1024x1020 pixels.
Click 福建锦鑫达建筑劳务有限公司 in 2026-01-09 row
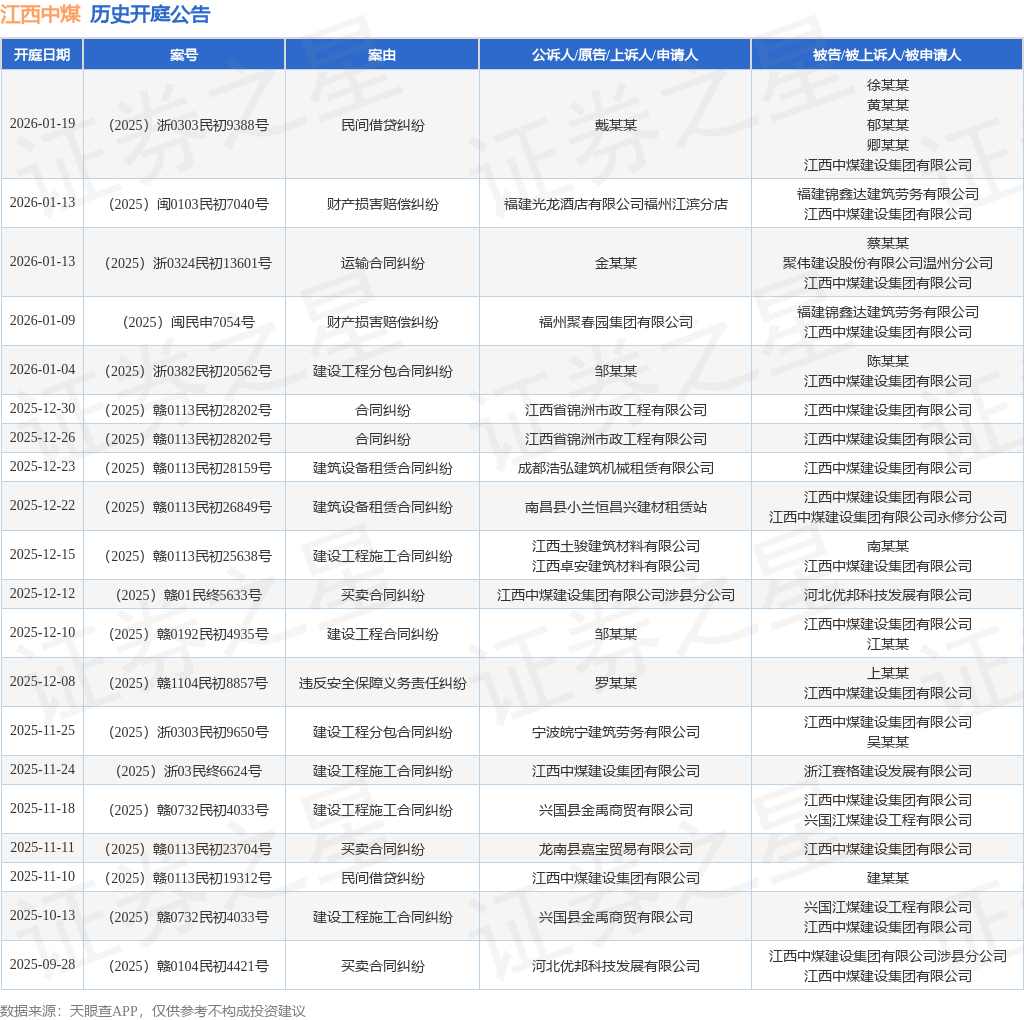[x=888, y=312]
